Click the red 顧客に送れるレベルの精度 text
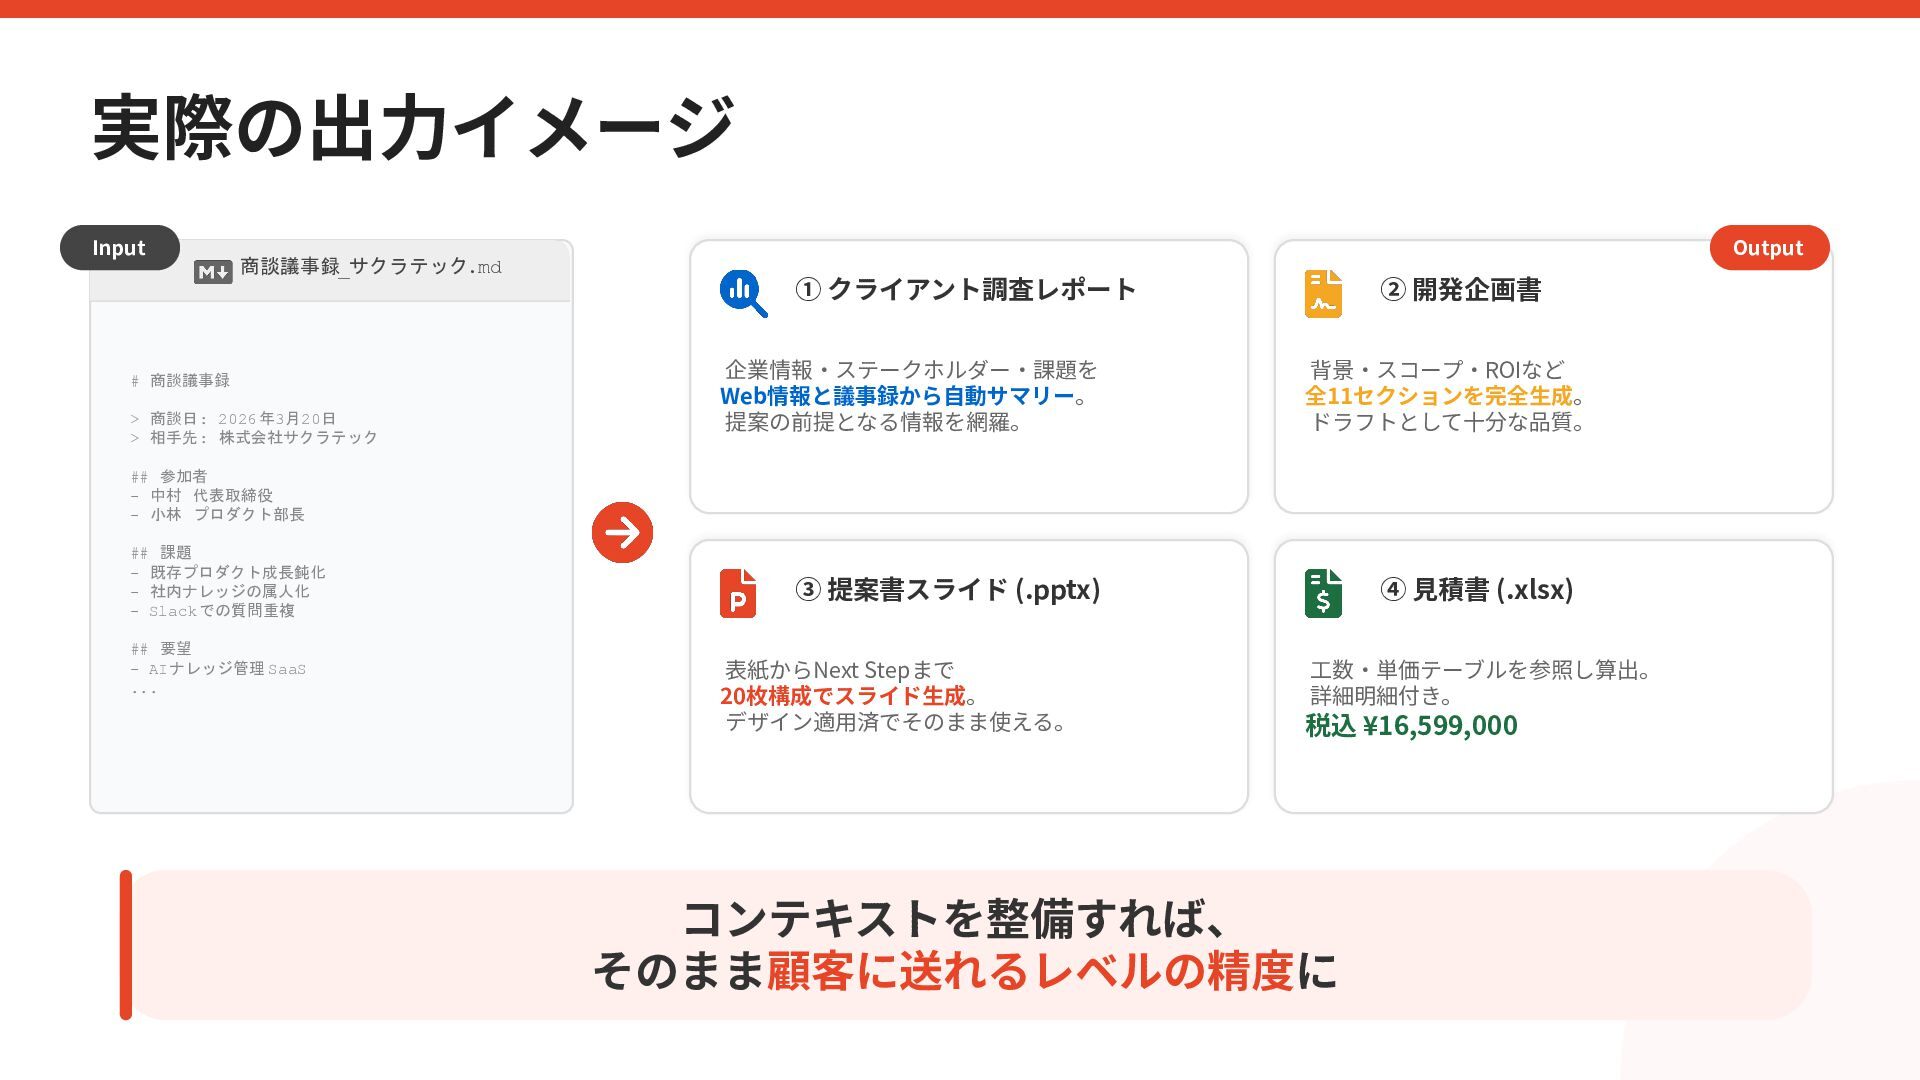1920x1080 pixels. coord(1030,971)
